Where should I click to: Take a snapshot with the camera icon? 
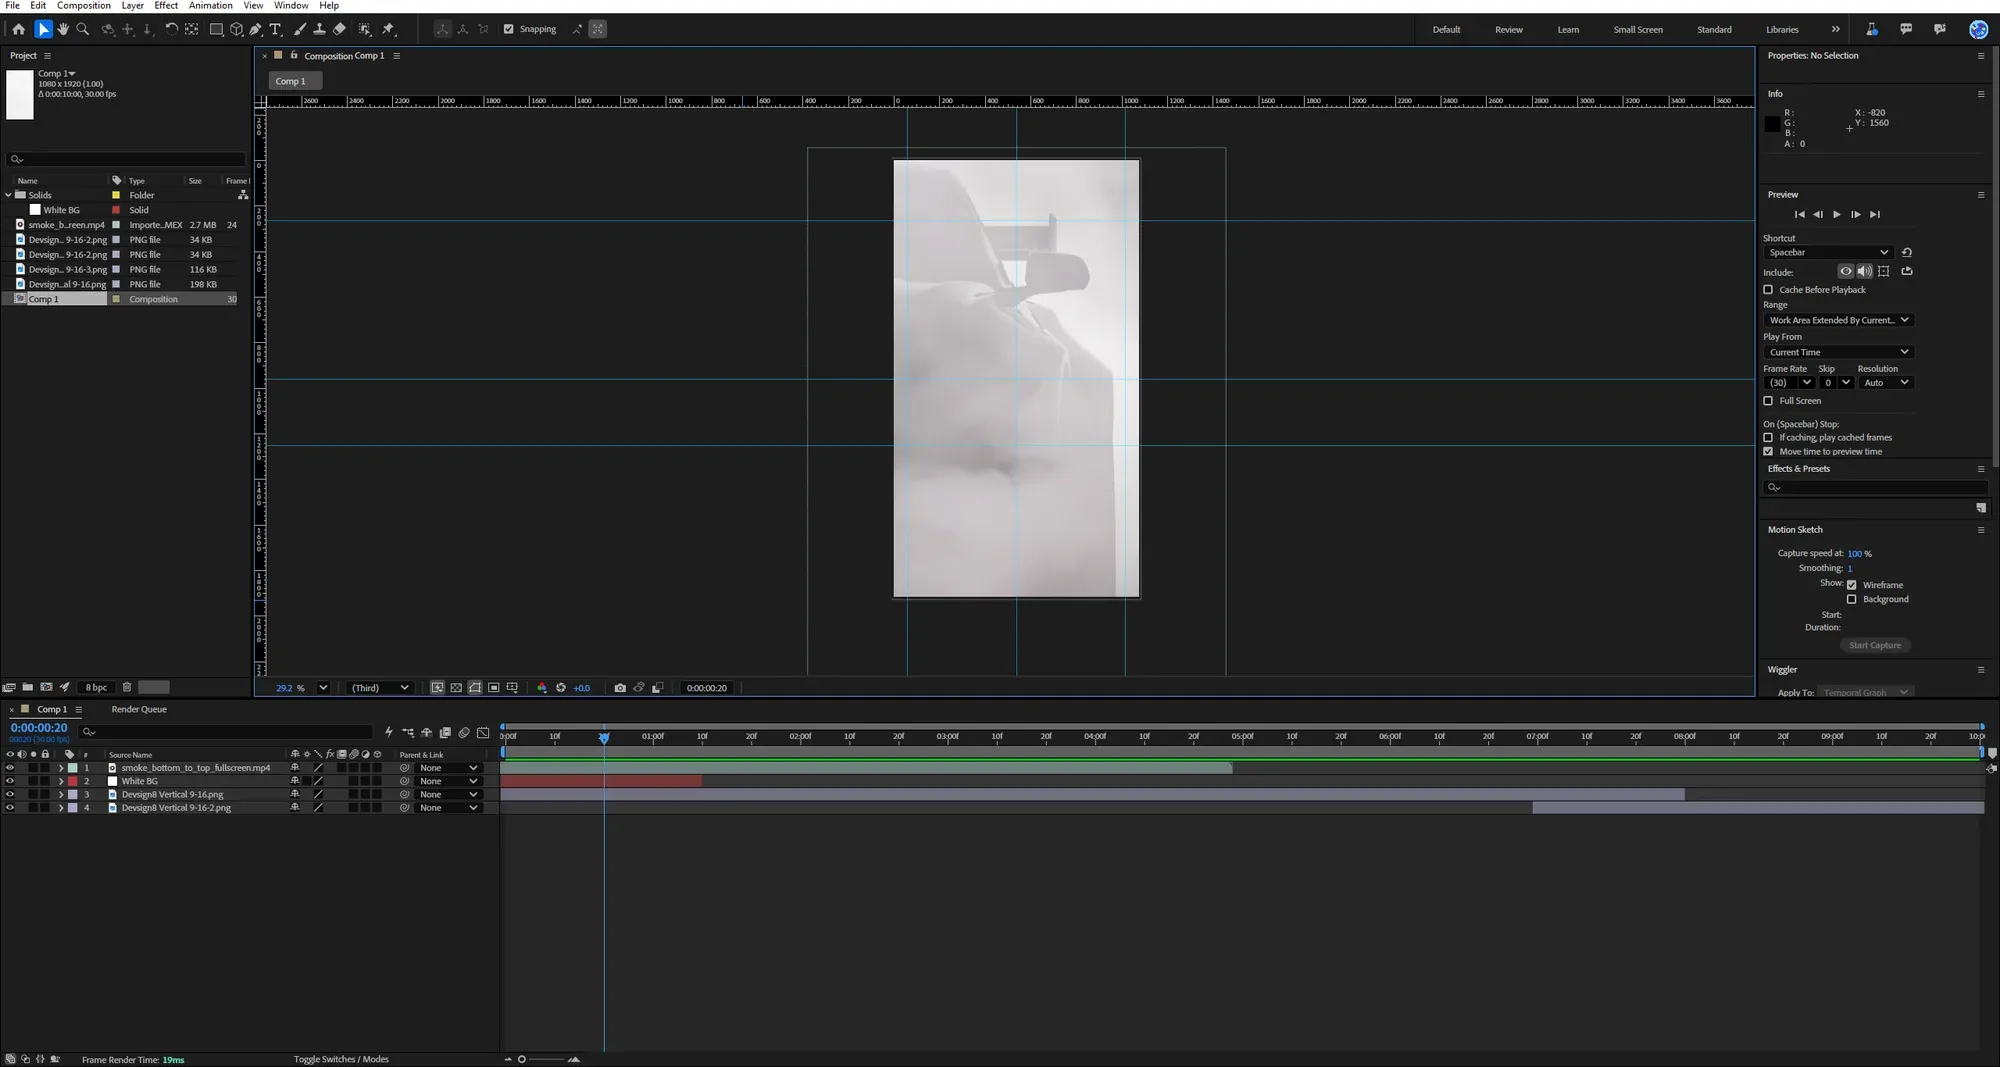click(x=620, y=688)
